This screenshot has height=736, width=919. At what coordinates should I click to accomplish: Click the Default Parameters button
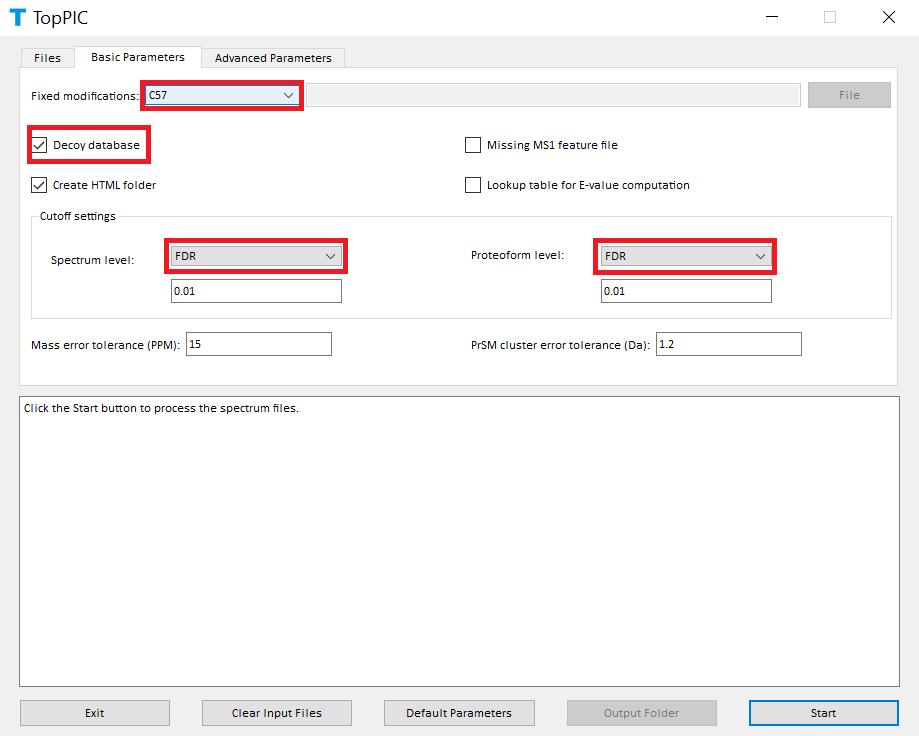pos(459,713)
